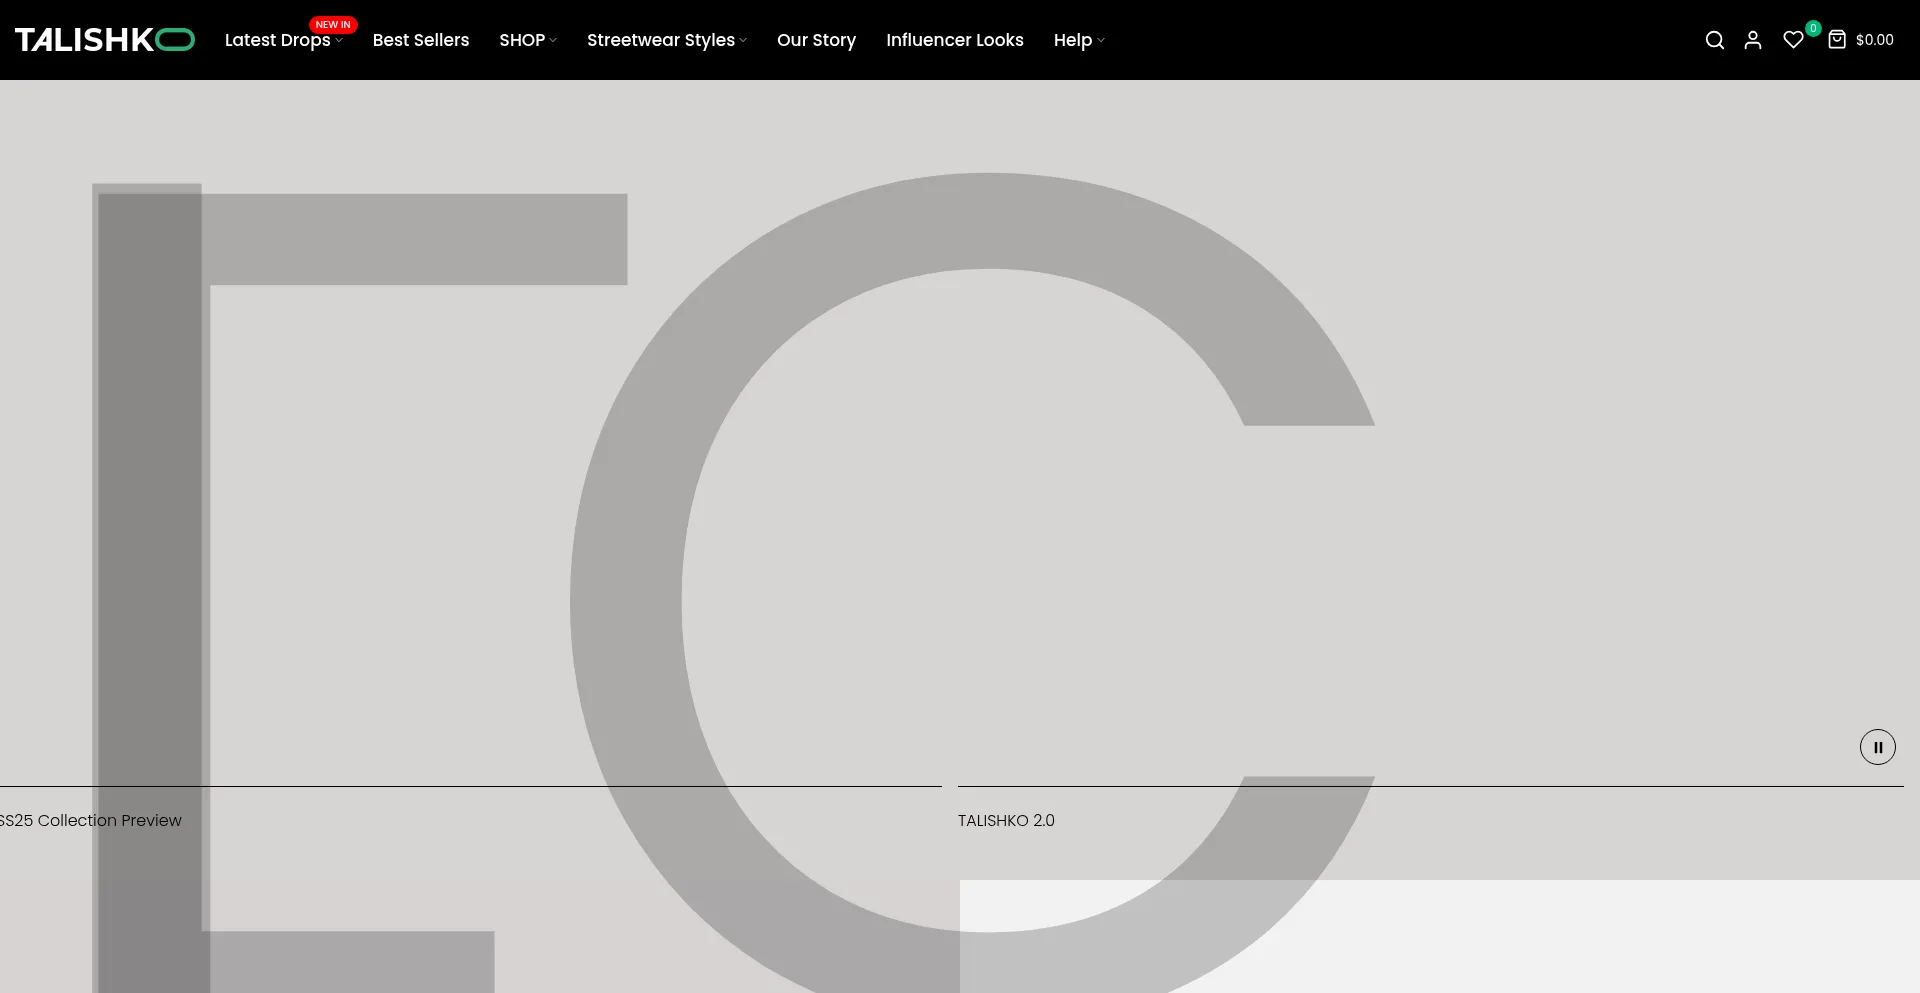Visit the Influencer Looks link

954,40
